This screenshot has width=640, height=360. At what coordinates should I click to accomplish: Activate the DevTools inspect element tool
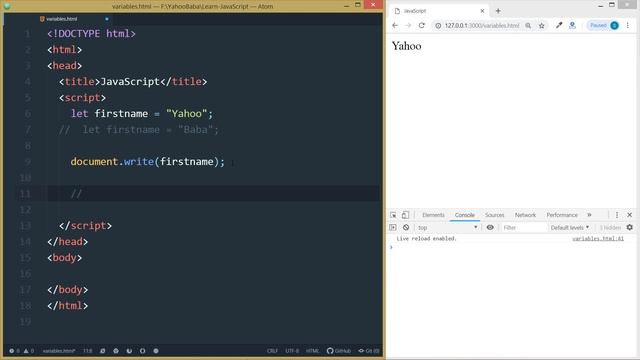click(393, 215)
